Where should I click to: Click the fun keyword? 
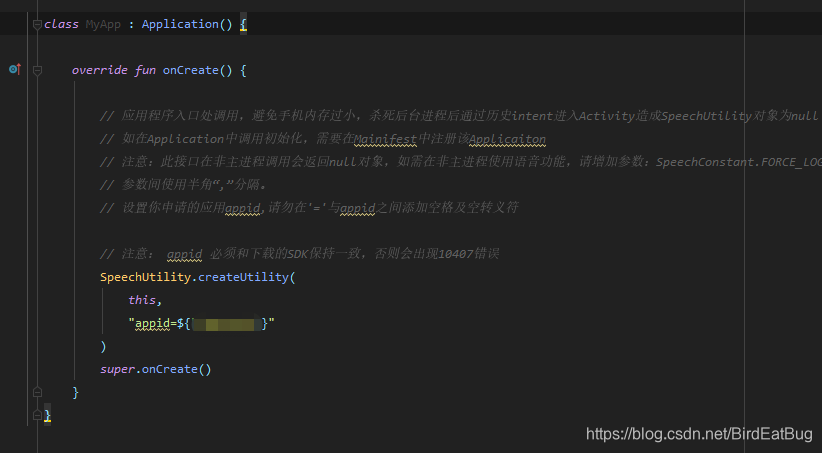pos(145,70)
